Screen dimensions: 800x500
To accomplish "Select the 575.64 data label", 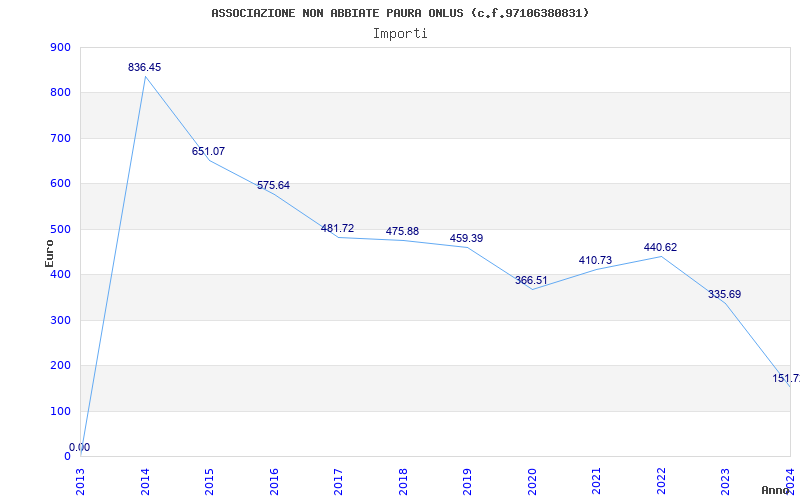I will click(x=273, y=186).
